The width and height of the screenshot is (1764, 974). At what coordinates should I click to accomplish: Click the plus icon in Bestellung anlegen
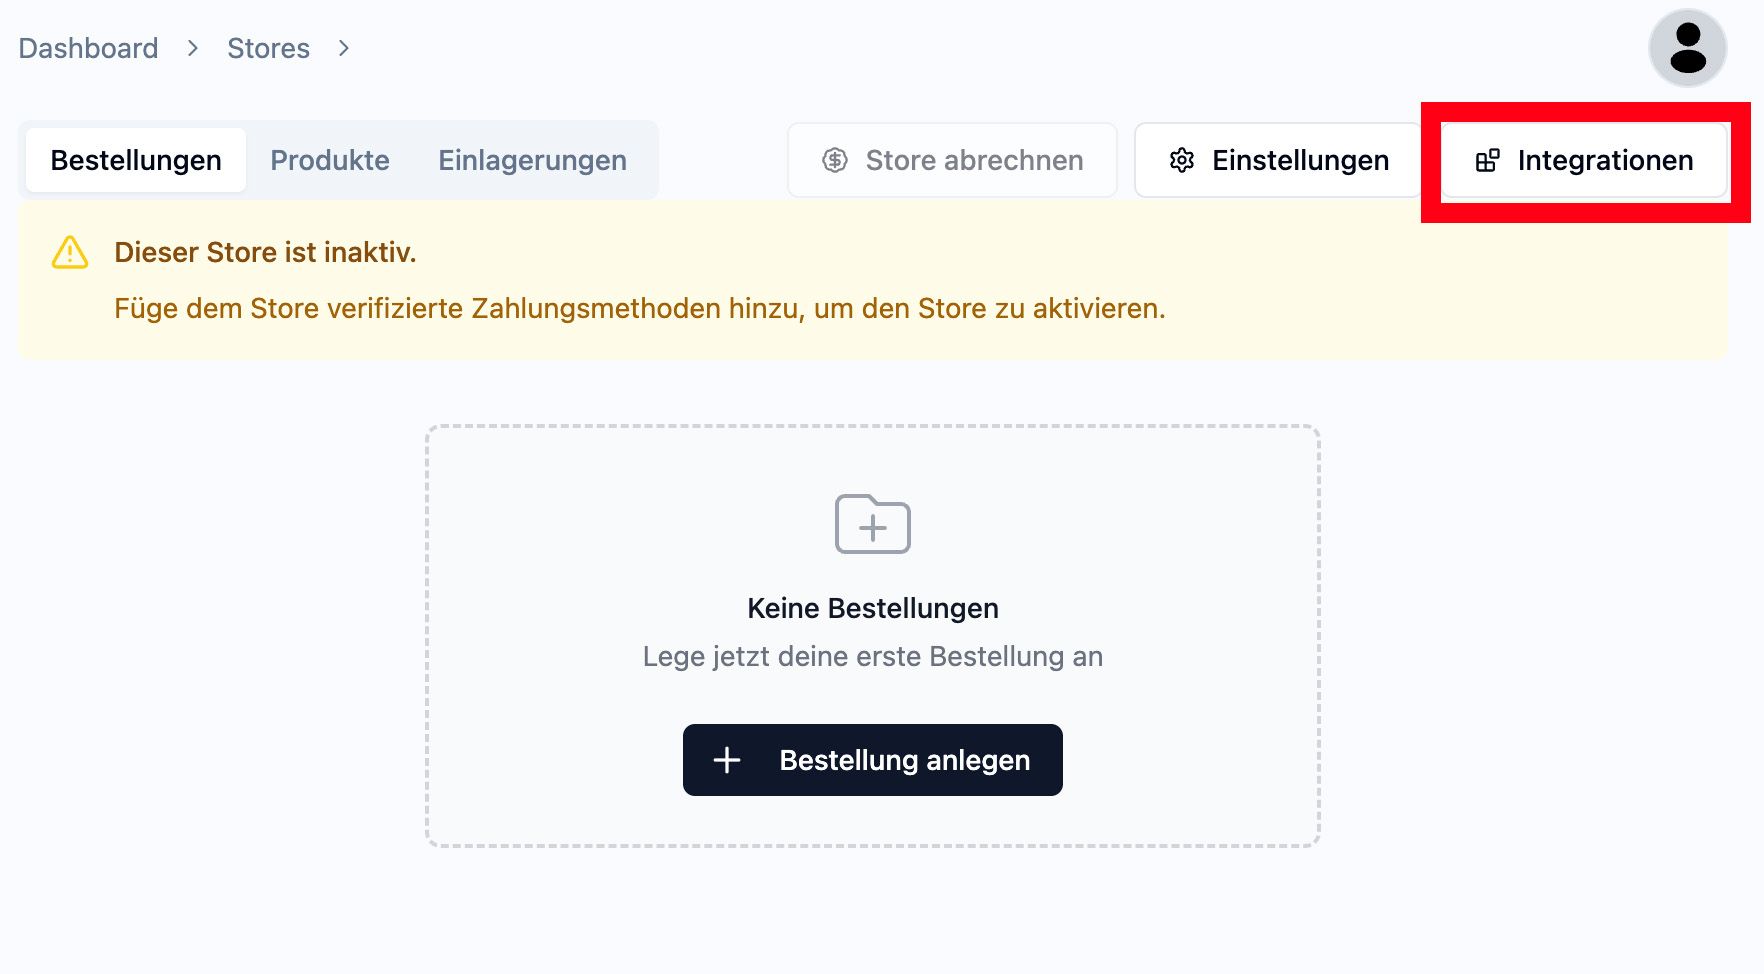tap(727, 760)
